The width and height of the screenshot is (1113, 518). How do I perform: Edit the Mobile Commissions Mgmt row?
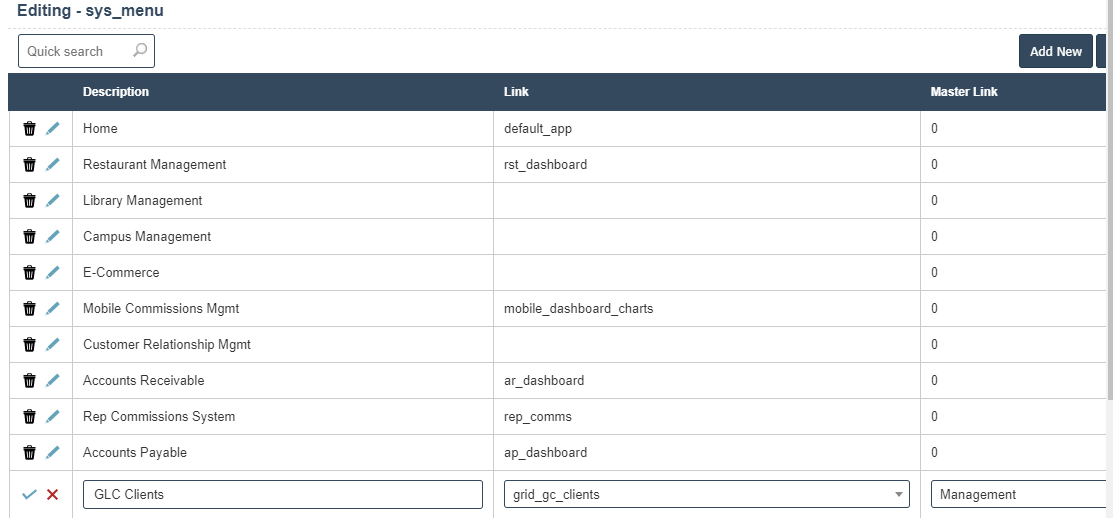tap(53, 309)
